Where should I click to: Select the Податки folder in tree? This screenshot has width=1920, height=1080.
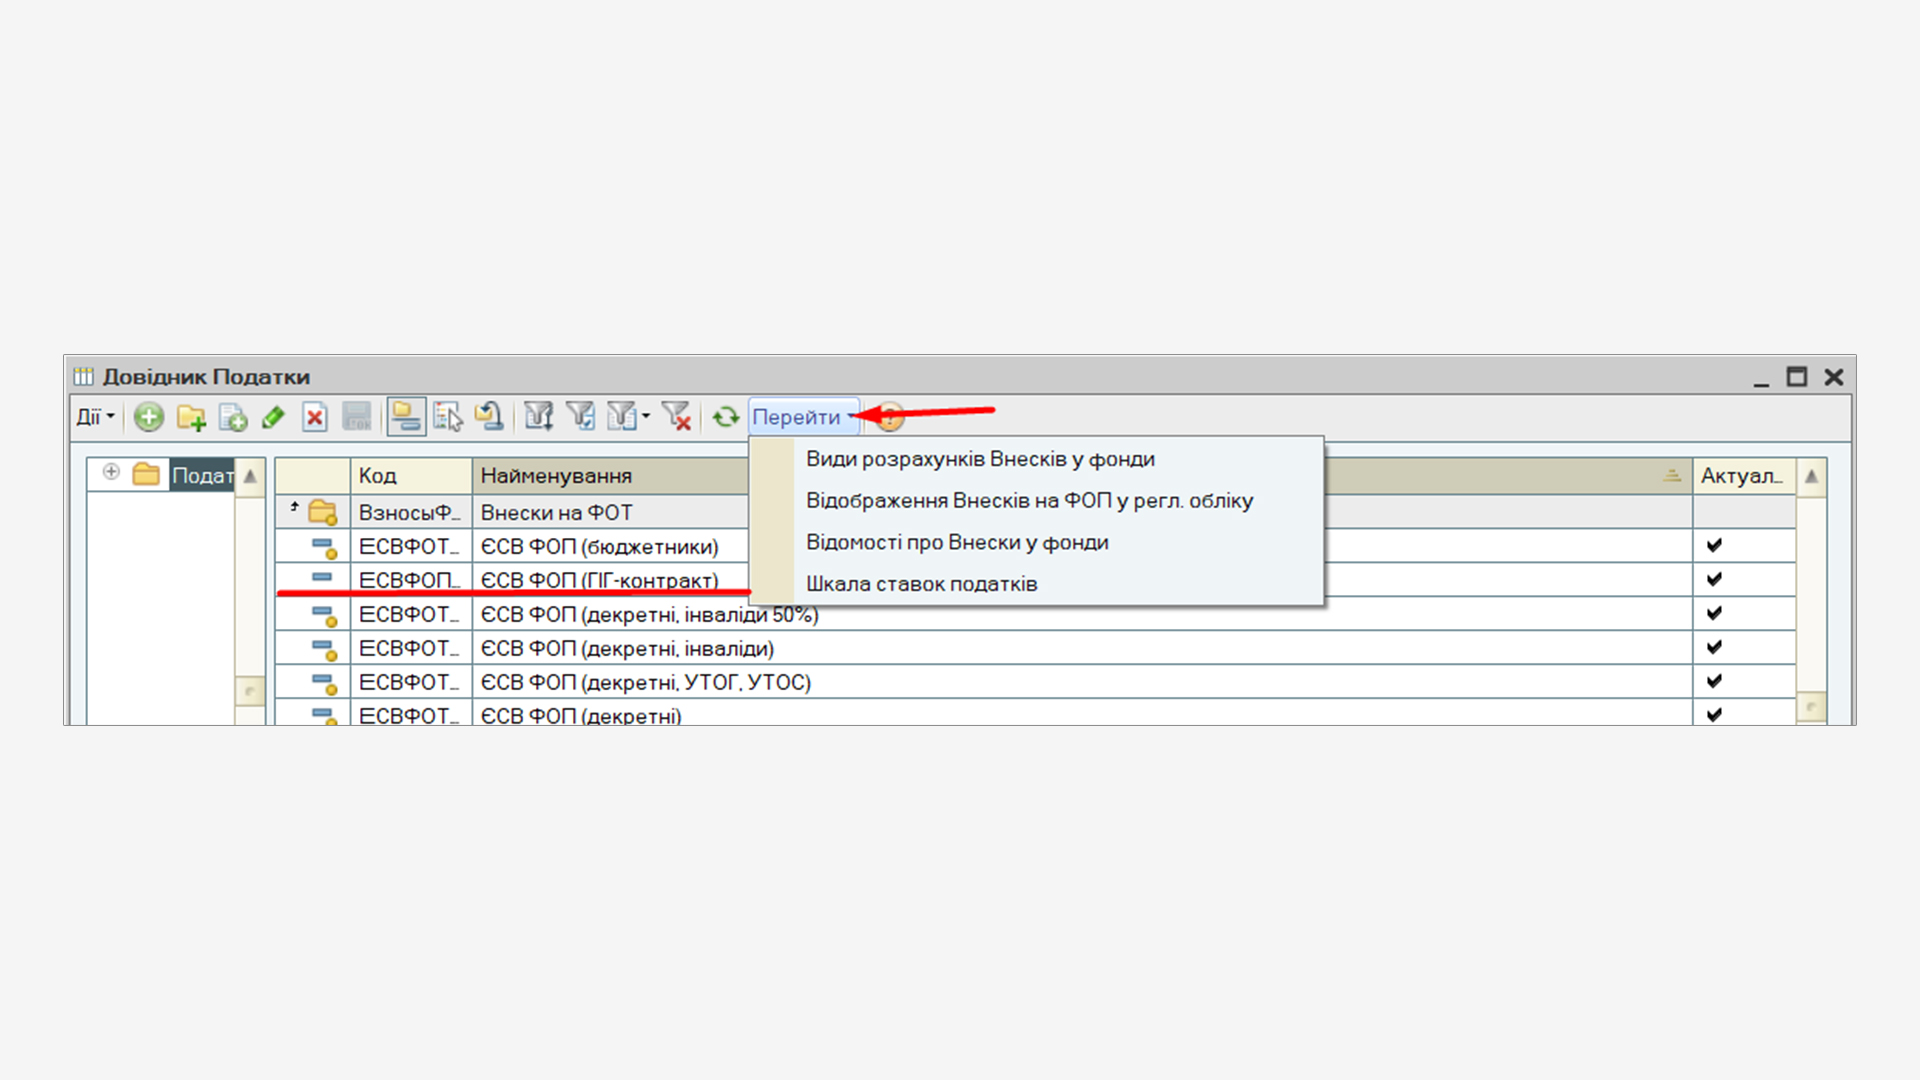click(202, 475)
